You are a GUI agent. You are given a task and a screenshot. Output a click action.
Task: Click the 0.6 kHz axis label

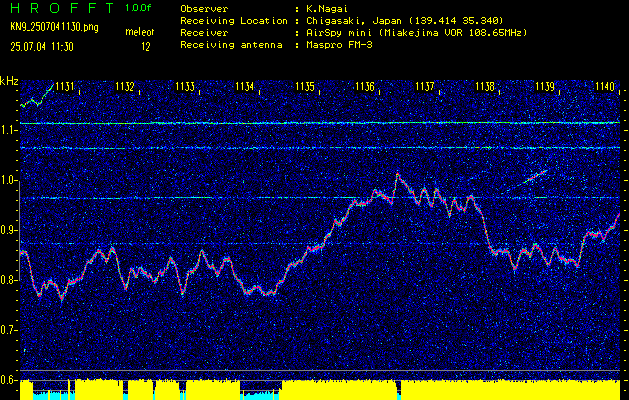click(9, 380)
